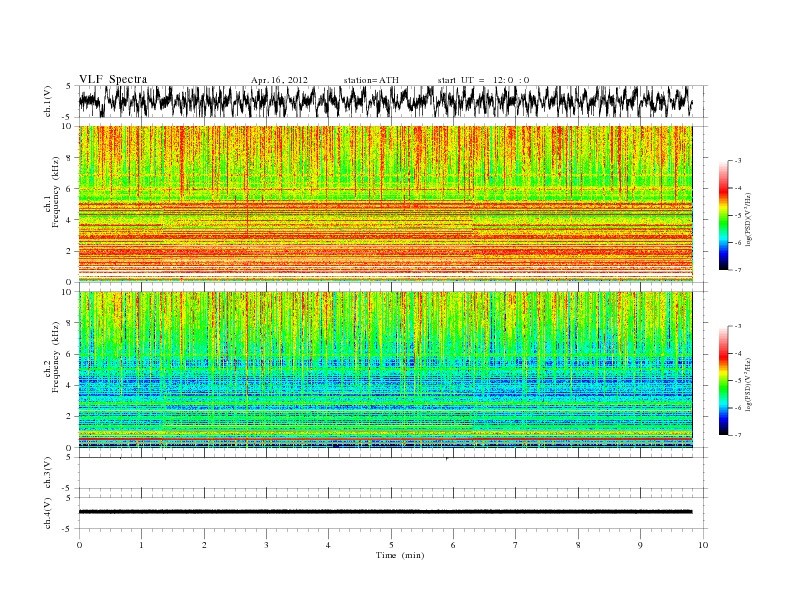Click the "6" kHz tick of ch.2 spectrogram

click(70, 354)
